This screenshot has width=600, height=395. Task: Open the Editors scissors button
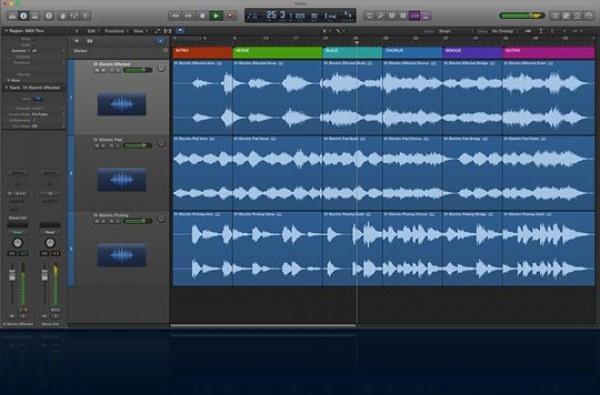point(86,16)
